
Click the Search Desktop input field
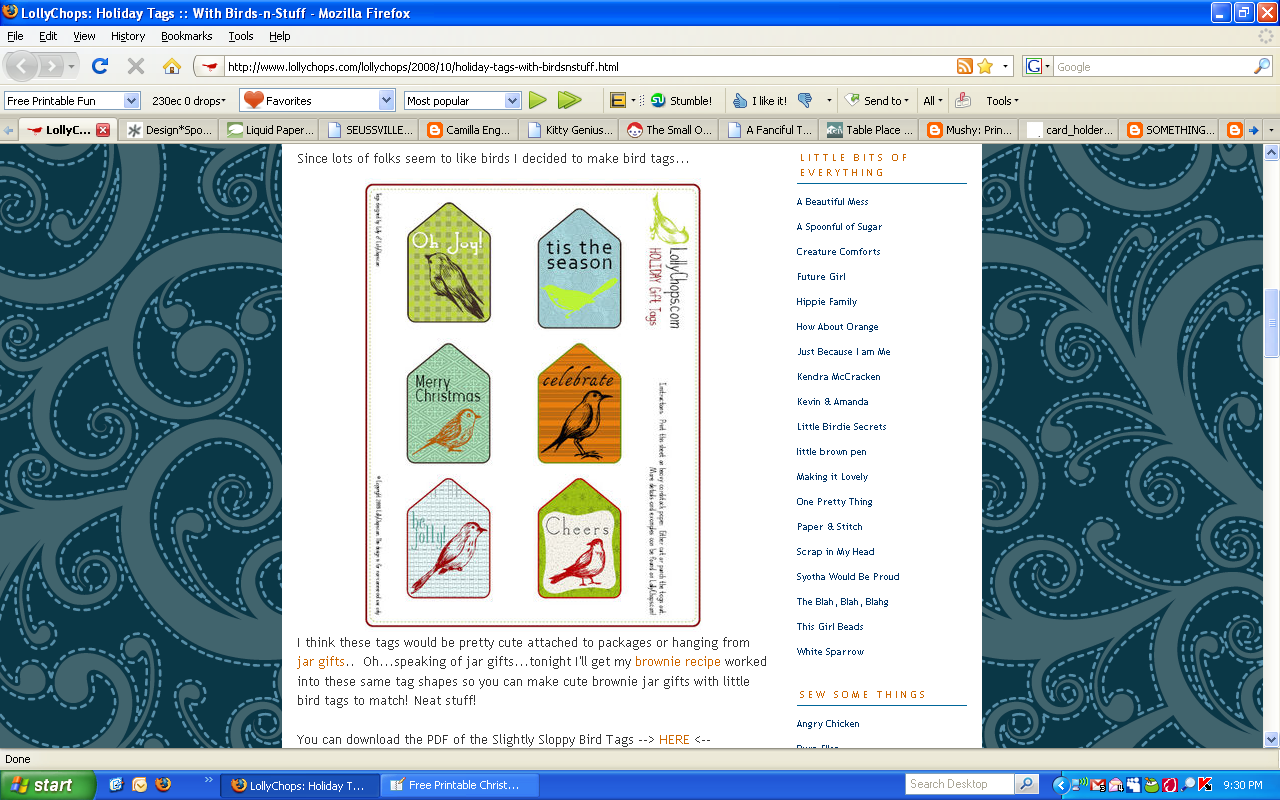click(960, 784)
